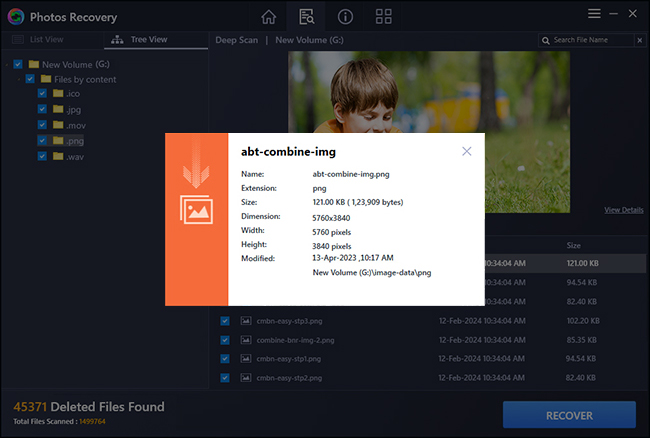Click the file icon for cmbn-easy-stp2.png
Image resolution: width=650 pixels, height=438 pixels.
coord(246,378)
